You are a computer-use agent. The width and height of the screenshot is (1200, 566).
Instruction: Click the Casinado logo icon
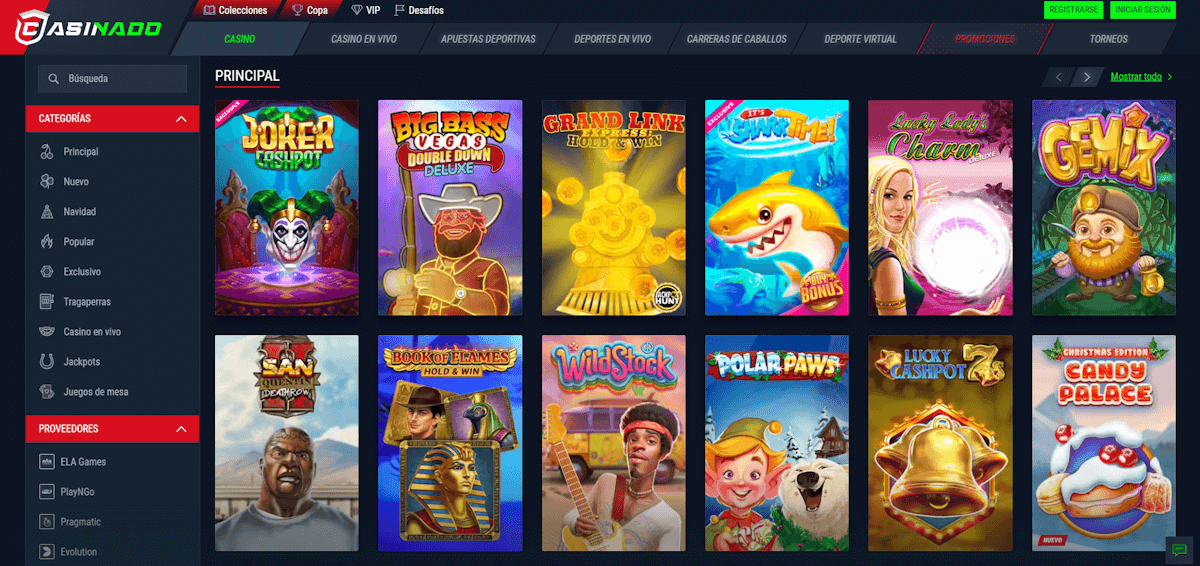click(33, 27)
